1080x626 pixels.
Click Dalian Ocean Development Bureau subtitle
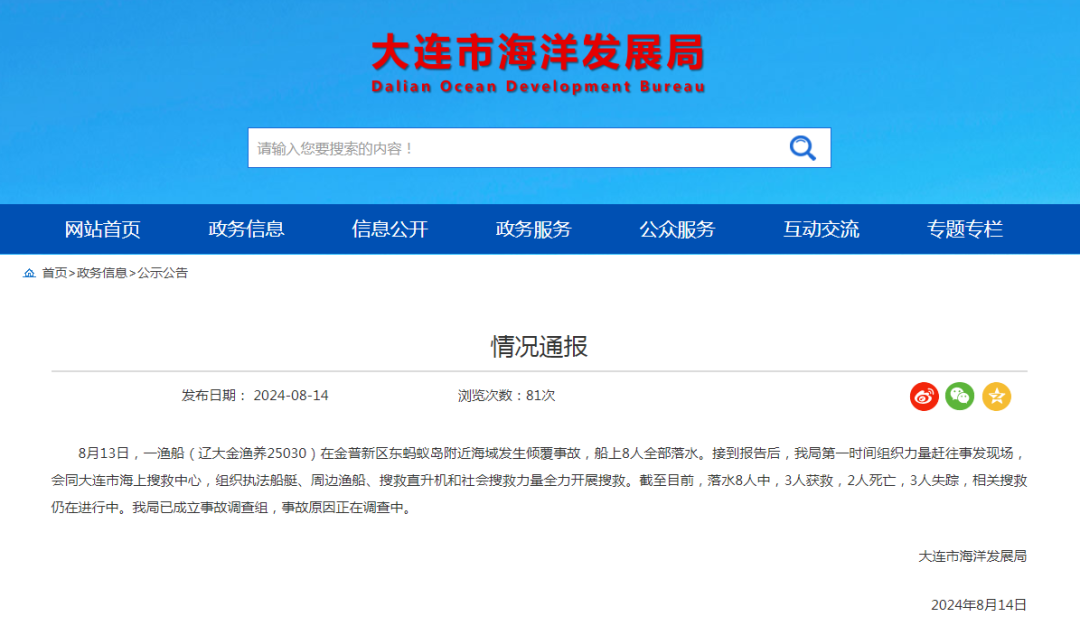pos(539,87)
